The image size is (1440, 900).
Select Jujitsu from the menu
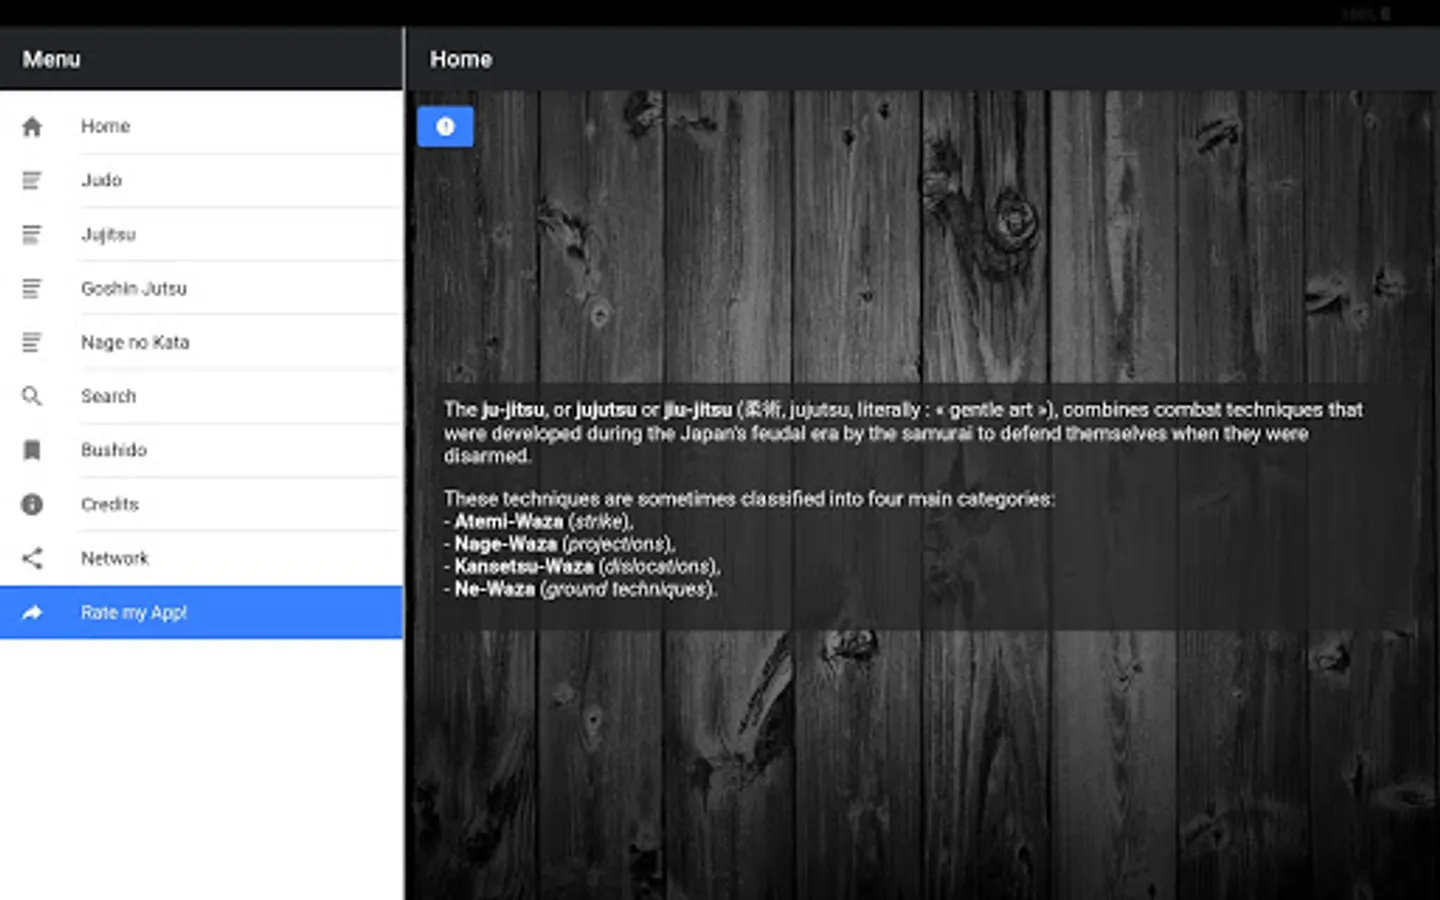tap(201, 234)
